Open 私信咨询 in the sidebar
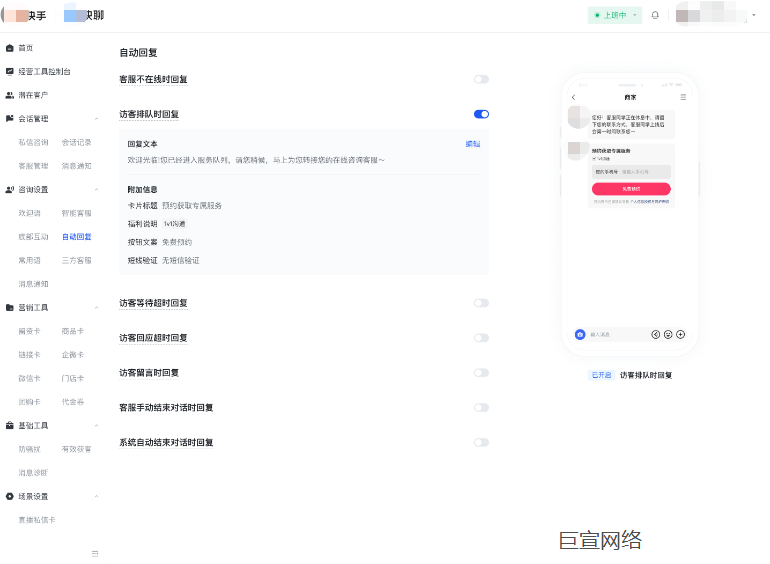 click(33, 142)
